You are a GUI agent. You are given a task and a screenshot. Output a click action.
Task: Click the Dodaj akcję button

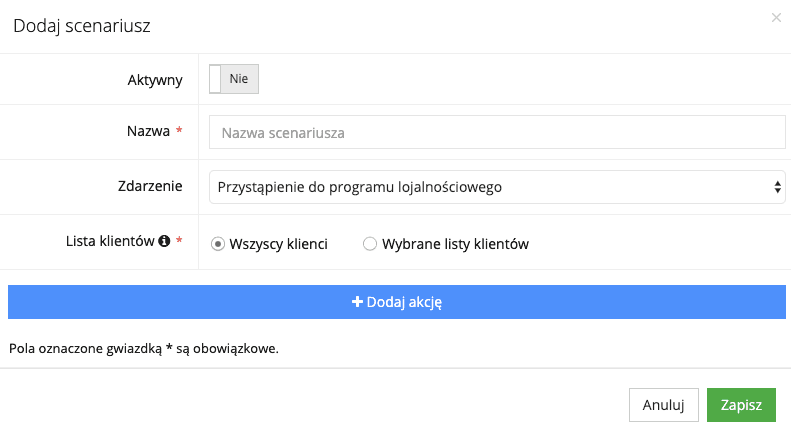397,302
